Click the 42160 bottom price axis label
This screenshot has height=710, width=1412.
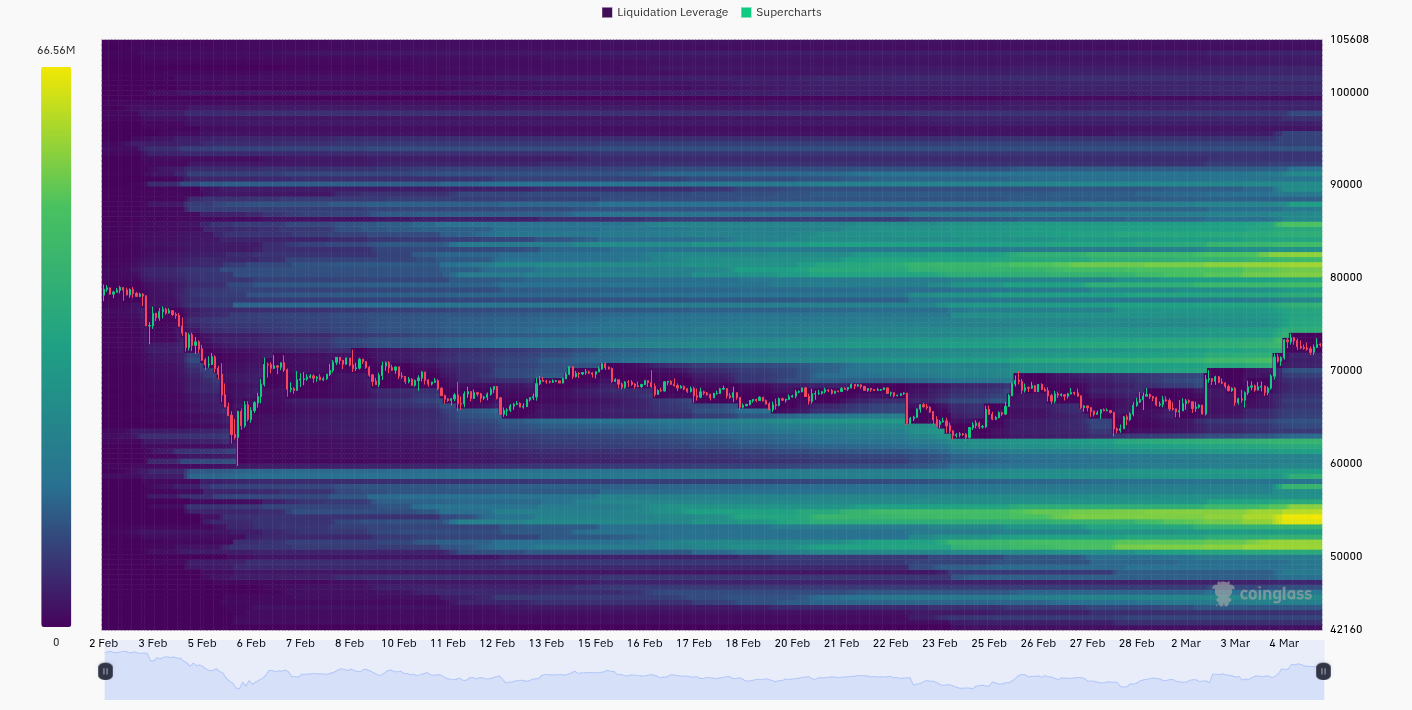click(x=1346, y=629)
